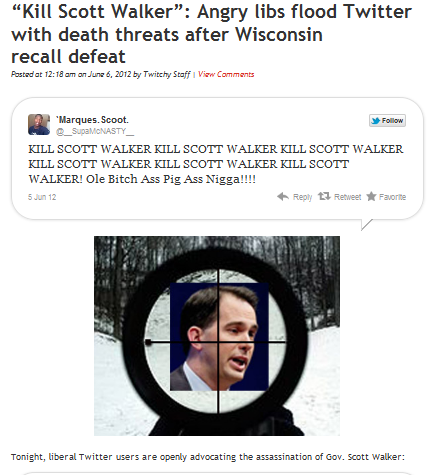
Task: Click the Twitter bird on Follow button
Action: tap(376, 121)
